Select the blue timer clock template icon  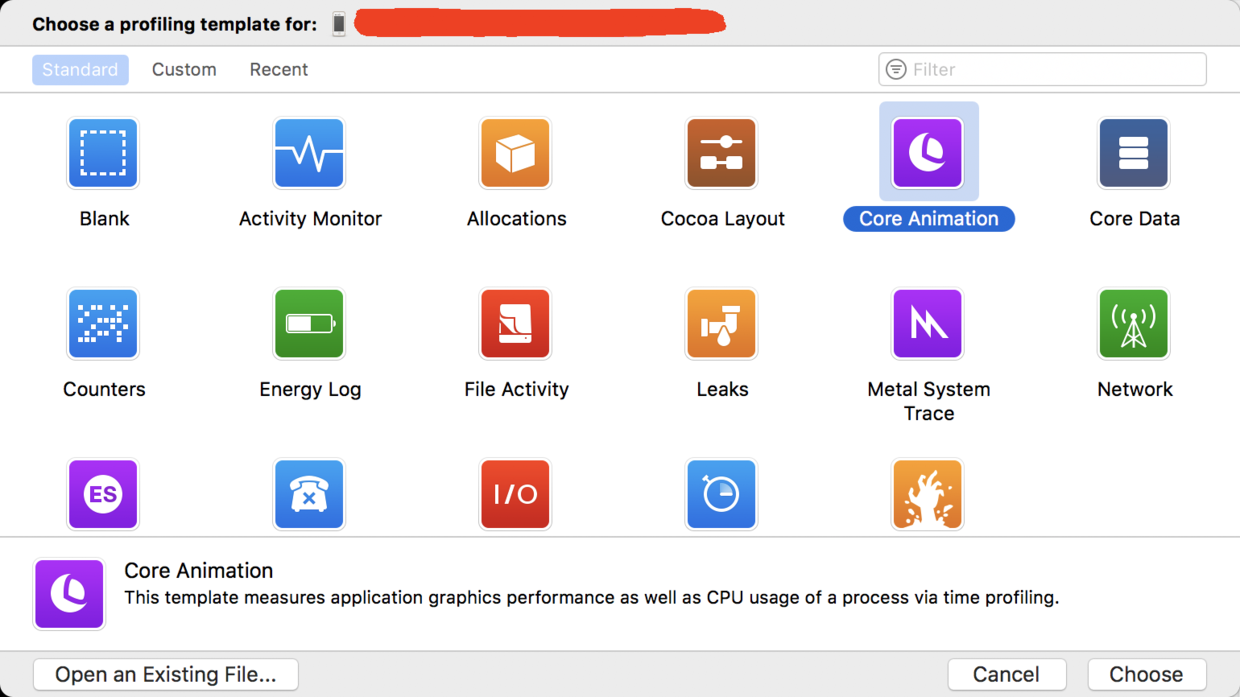[x=721, y=494]
